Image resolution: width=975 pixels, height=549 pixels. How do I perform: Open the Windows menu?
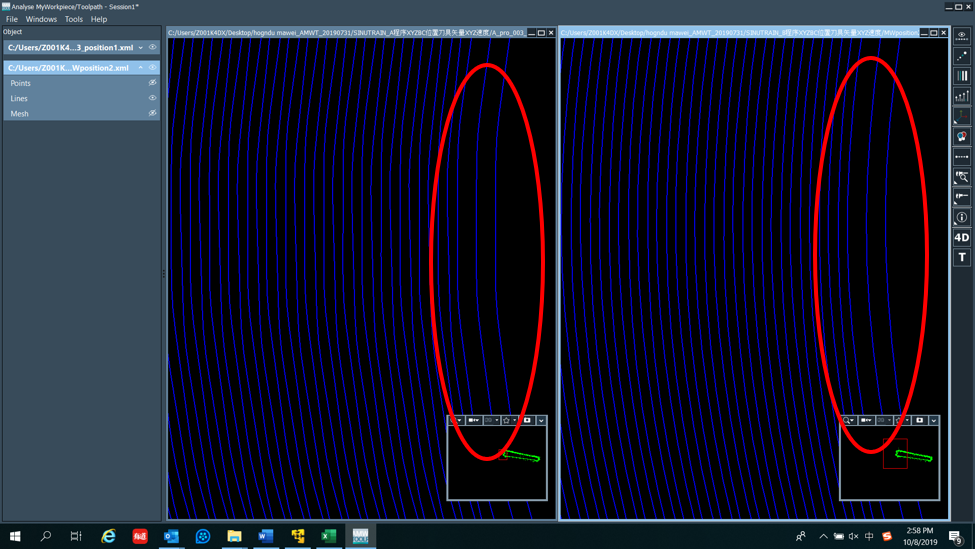coord(41,19)
